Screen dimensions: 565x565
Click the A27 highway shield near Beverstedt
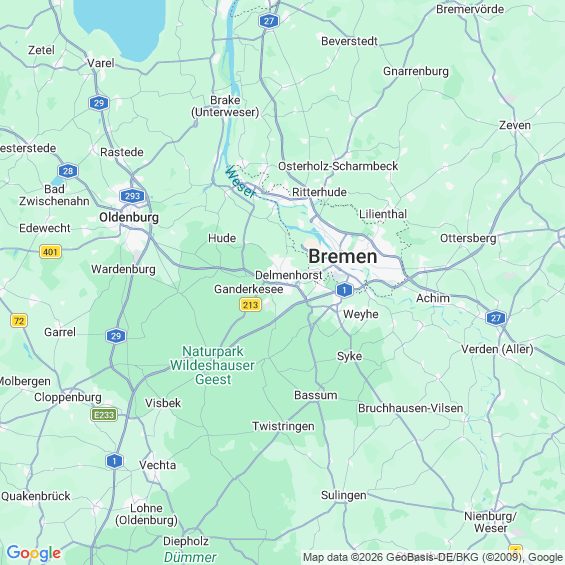269,21
